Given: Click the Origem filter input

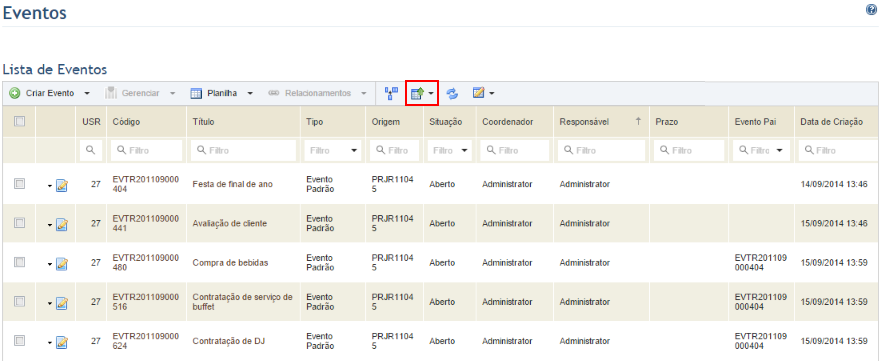Looking at the screenshot, I should click(394, 151).
